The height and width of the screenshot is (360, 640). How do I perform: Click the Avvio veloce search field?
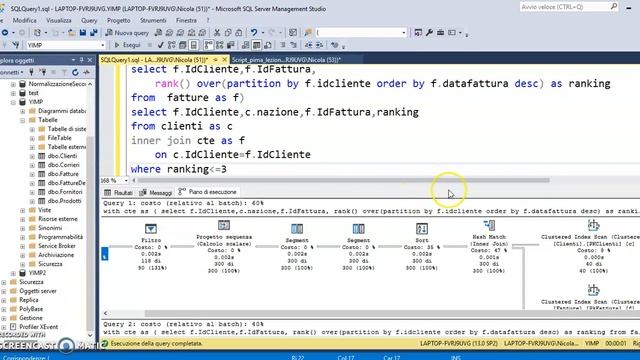pos(569,7)
